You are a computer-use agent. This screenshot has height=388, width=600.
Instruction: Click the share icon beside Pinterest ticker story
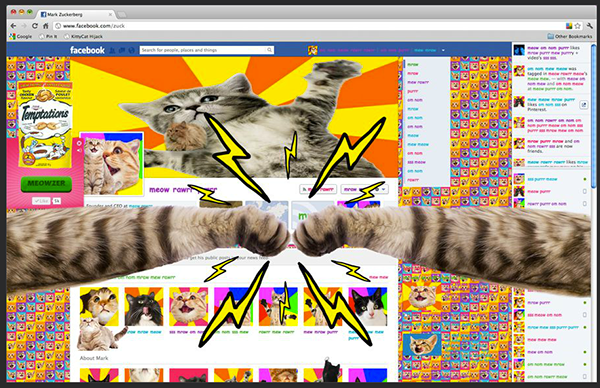click(x=584, y=104)
